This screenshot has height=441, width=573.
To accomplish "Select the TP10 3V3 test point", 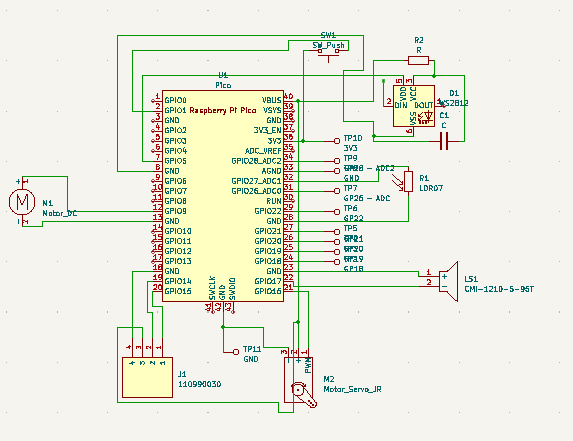I will 337,141.
